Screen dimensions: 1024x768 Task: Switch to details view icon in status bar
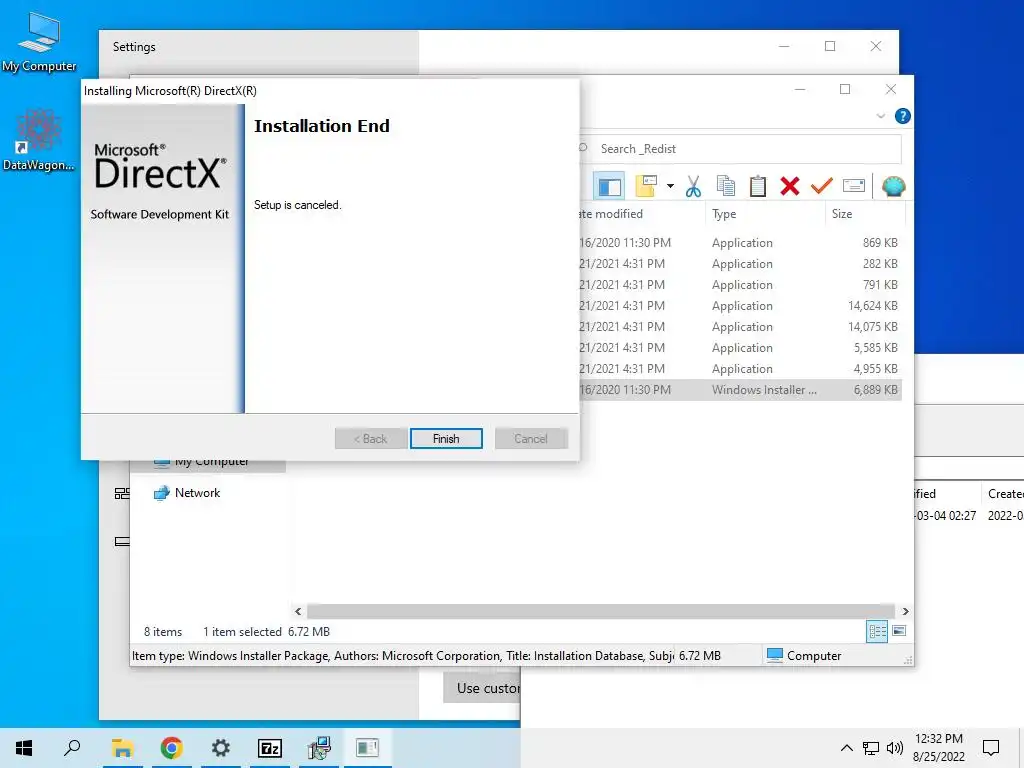[877, 632]
